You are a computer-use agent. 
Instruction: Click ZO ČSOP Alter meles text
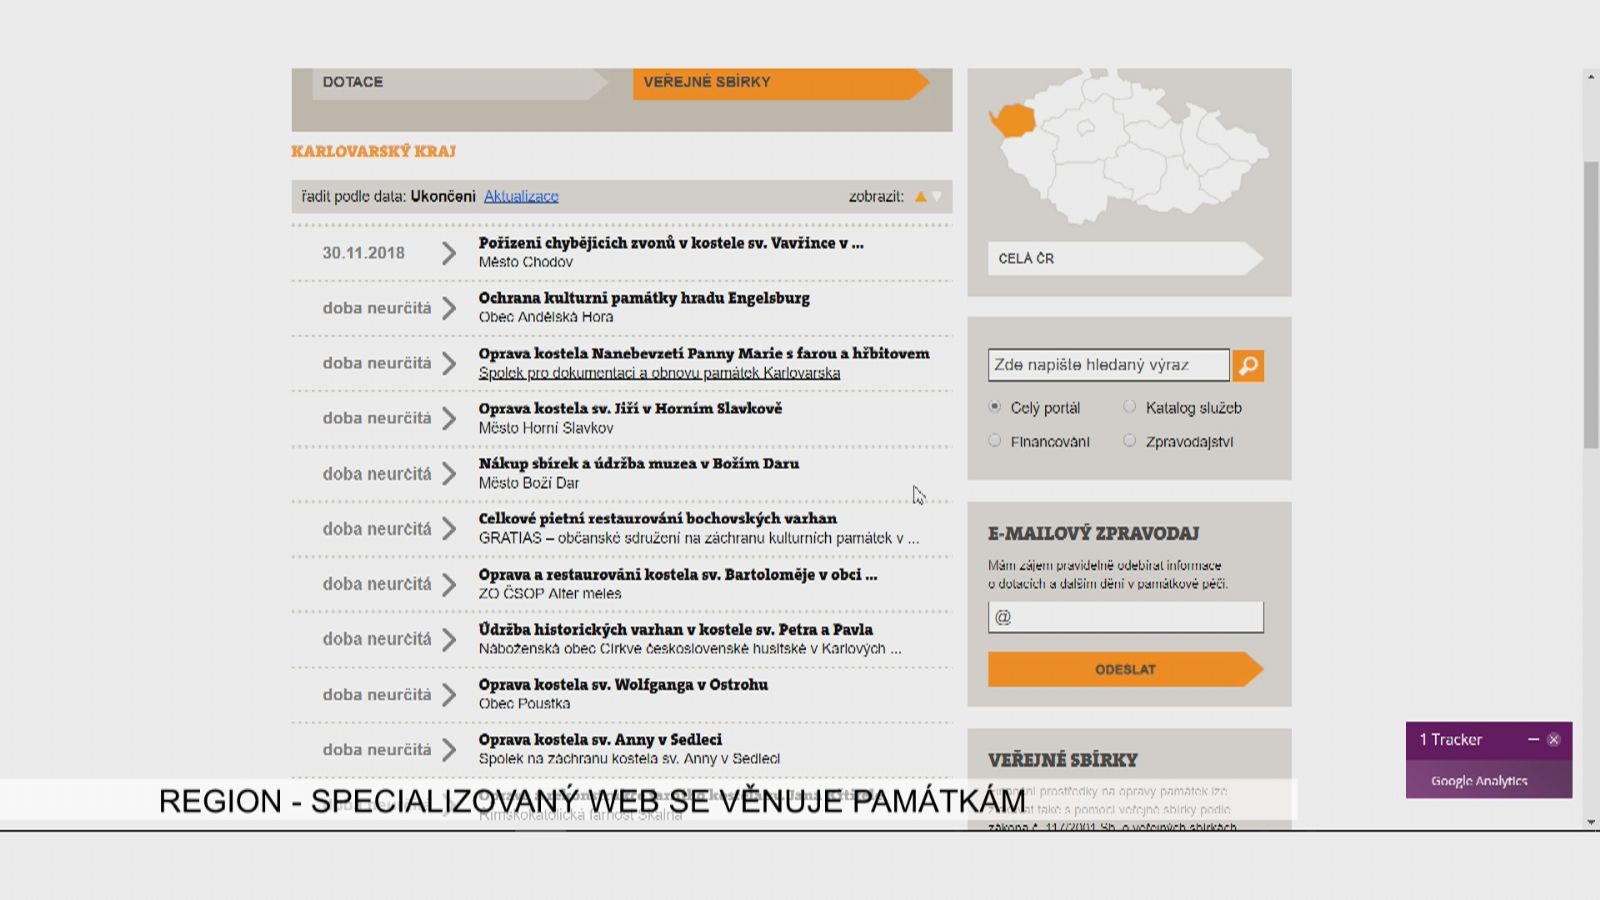550,594
